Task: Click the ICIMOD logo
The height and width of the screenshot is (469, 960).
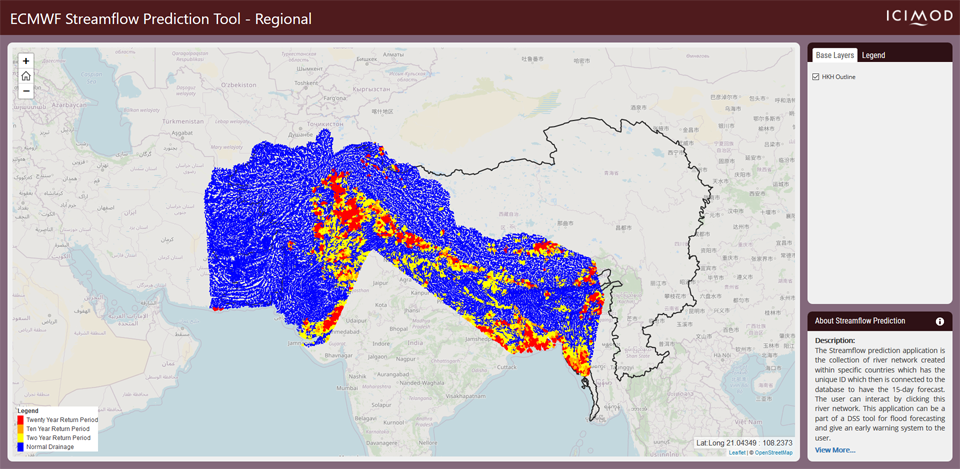Action: (x=910, y=17)
